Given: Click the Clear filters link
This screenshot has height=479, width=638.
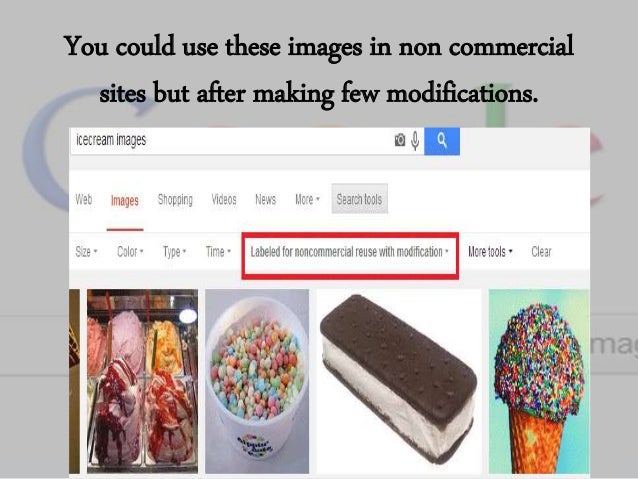Looking at the screenshot, I should pos(541,252).
